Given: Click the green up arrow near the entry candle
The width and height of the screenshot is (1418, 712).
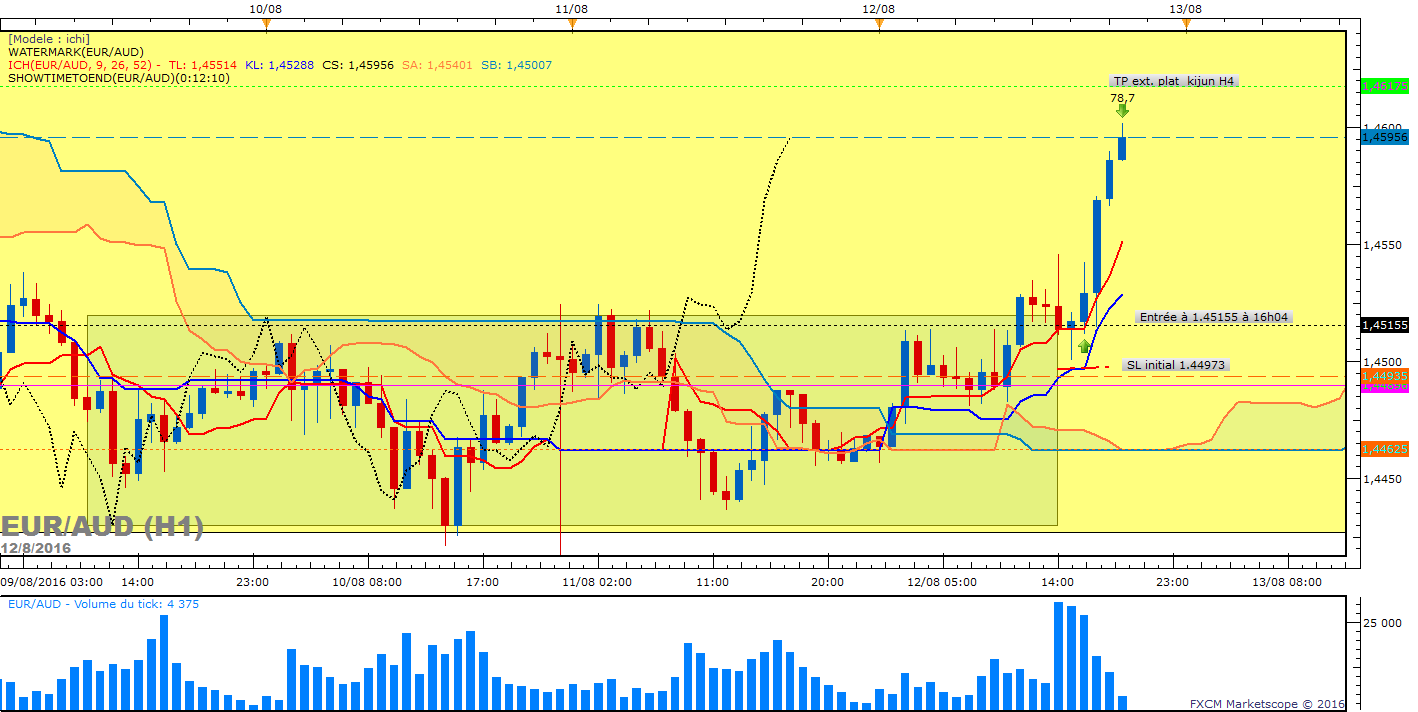Looking at the screenshot, I should (1084, 346).
